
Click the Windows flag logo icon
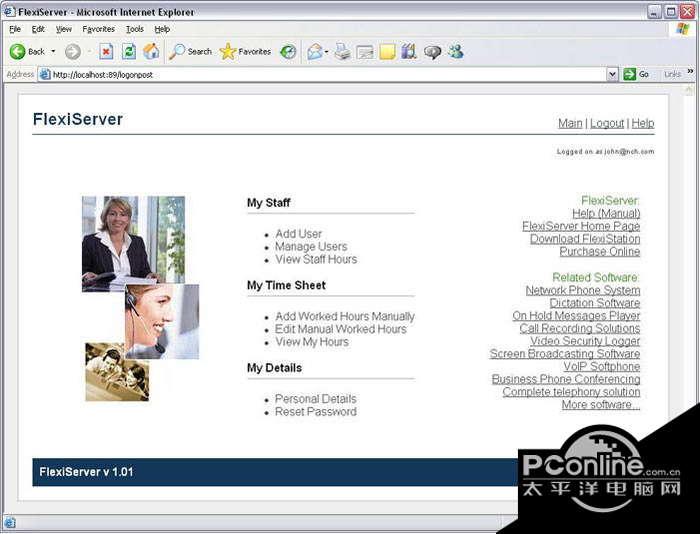[683, 29]
